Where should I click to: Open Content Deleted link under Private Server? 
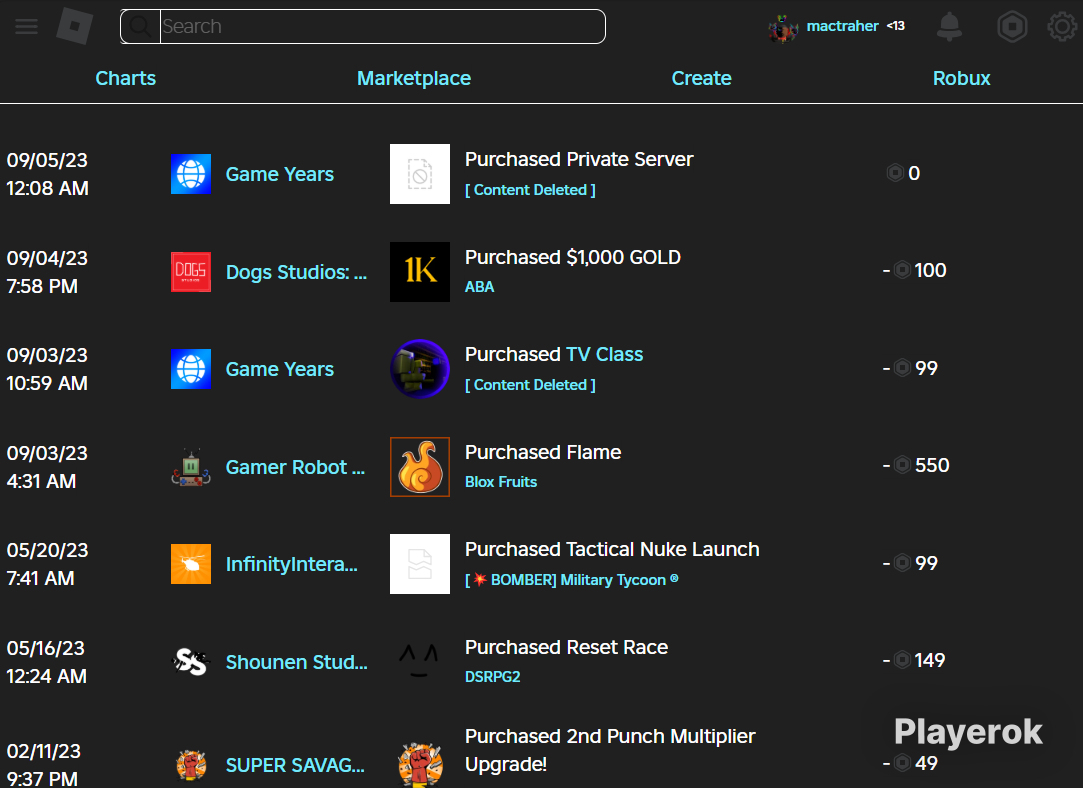pyautogui.click(x=530, y=190)
